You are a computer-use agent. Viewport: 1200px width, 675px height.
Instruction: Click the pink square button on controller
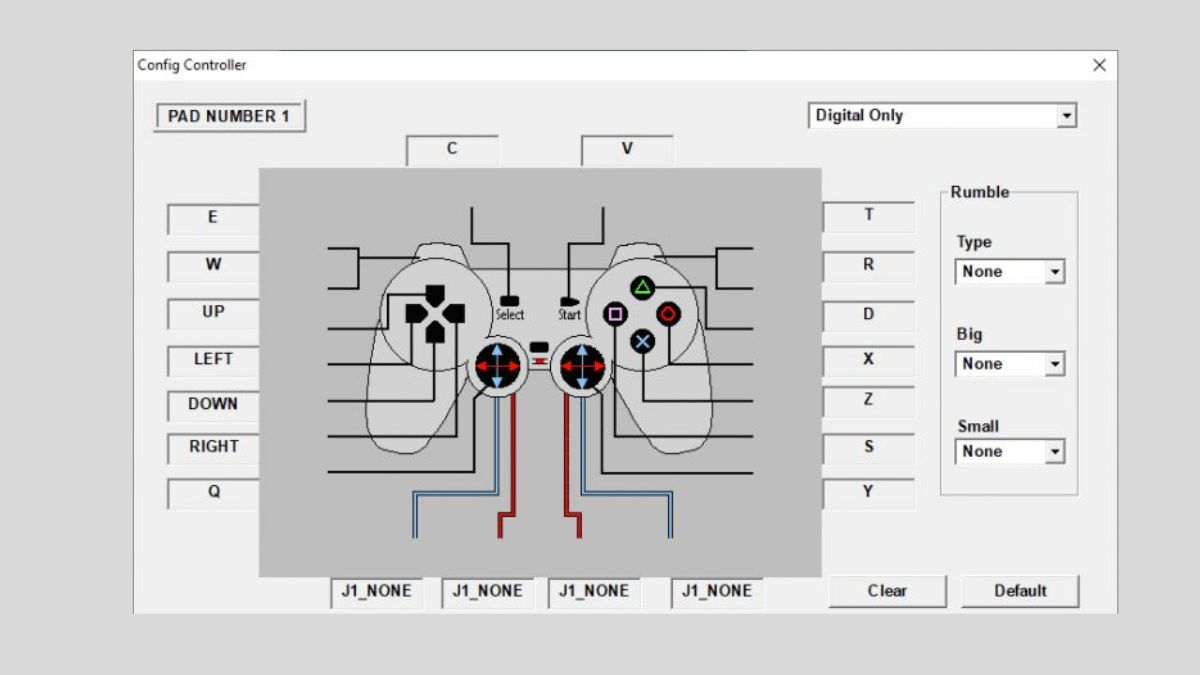coord(615,314)
